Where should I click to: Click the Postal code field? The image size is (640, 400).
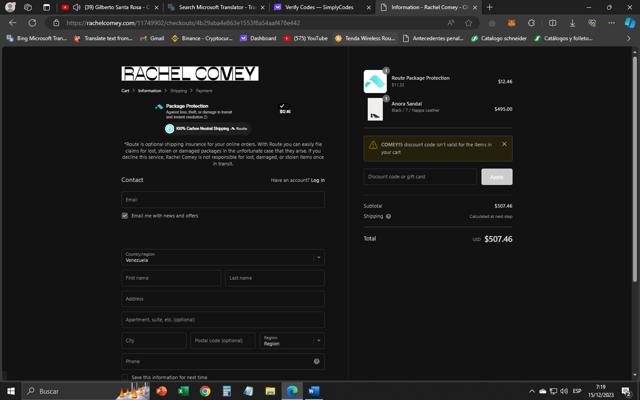pos(223,340)
